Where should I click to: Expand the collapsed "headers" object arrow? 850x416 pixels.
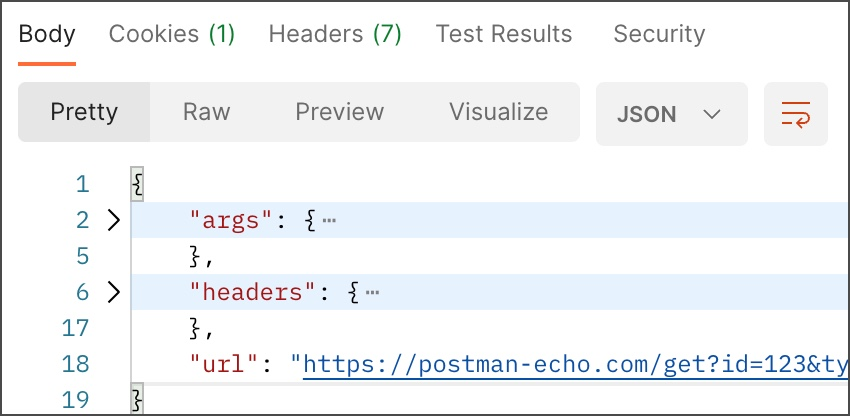coord(113,292)
